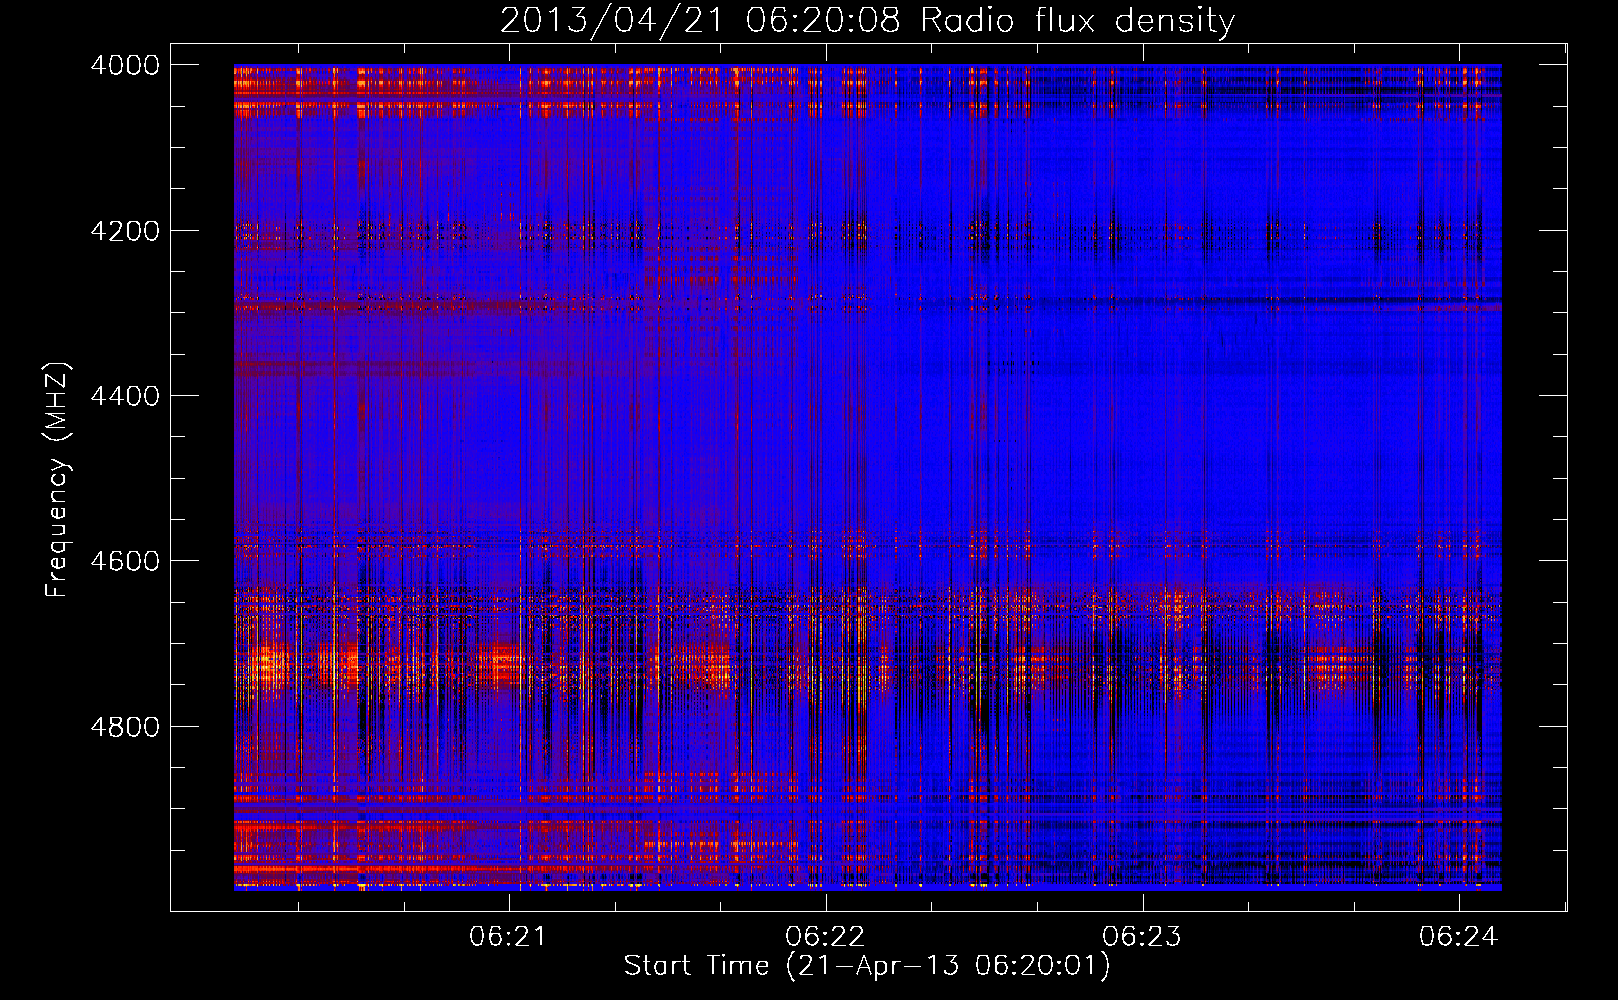The height and width of the screenshot is (1000, 1618).
Task: Click the '4600' frequency axis label
Action: pos(125,561)
